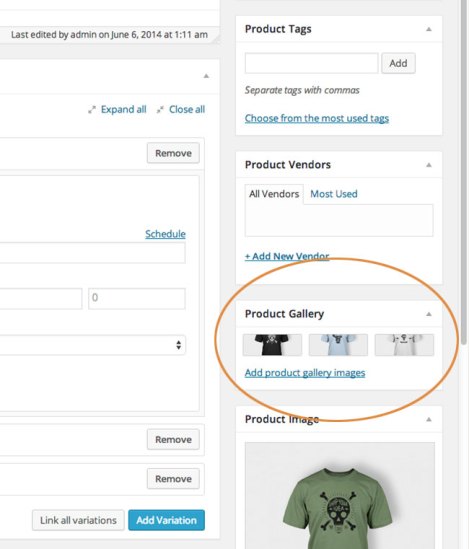The height and width of the screenshot is (549, 469).
Task: Click the blue Add Variation button
Action: [167, 520]
